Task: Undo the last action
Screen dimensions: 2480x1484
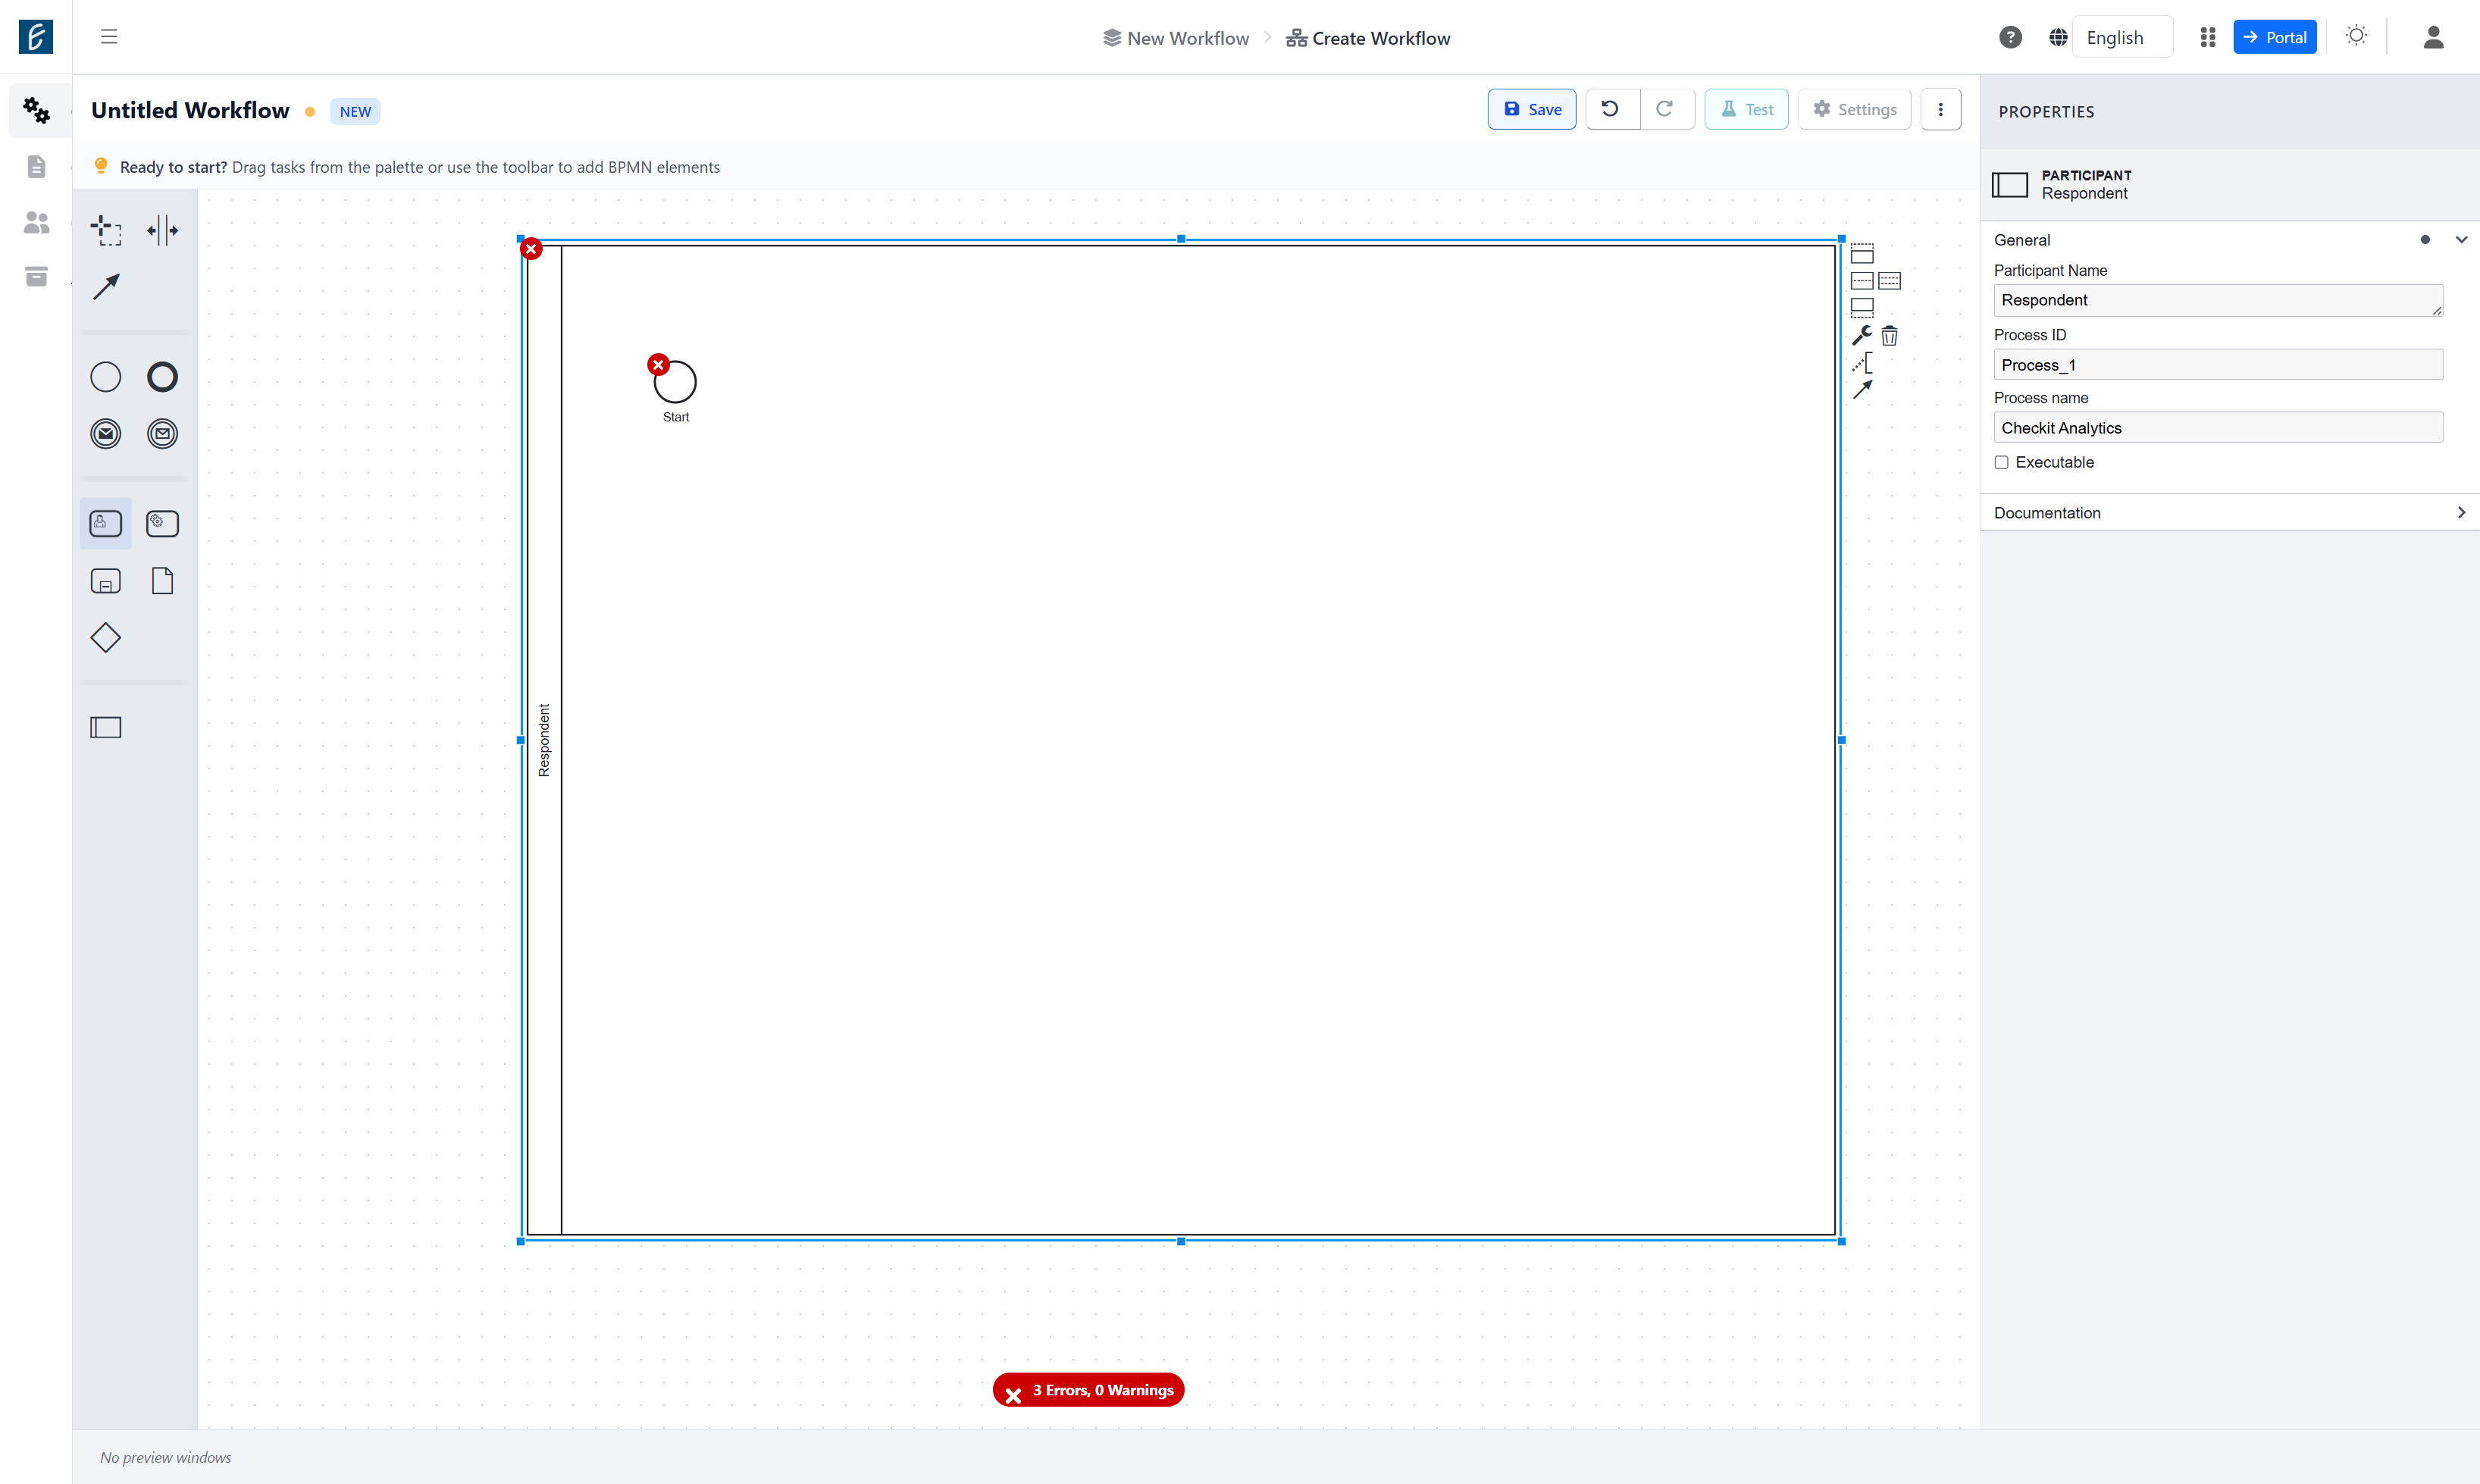Action: click(1610, 109)
